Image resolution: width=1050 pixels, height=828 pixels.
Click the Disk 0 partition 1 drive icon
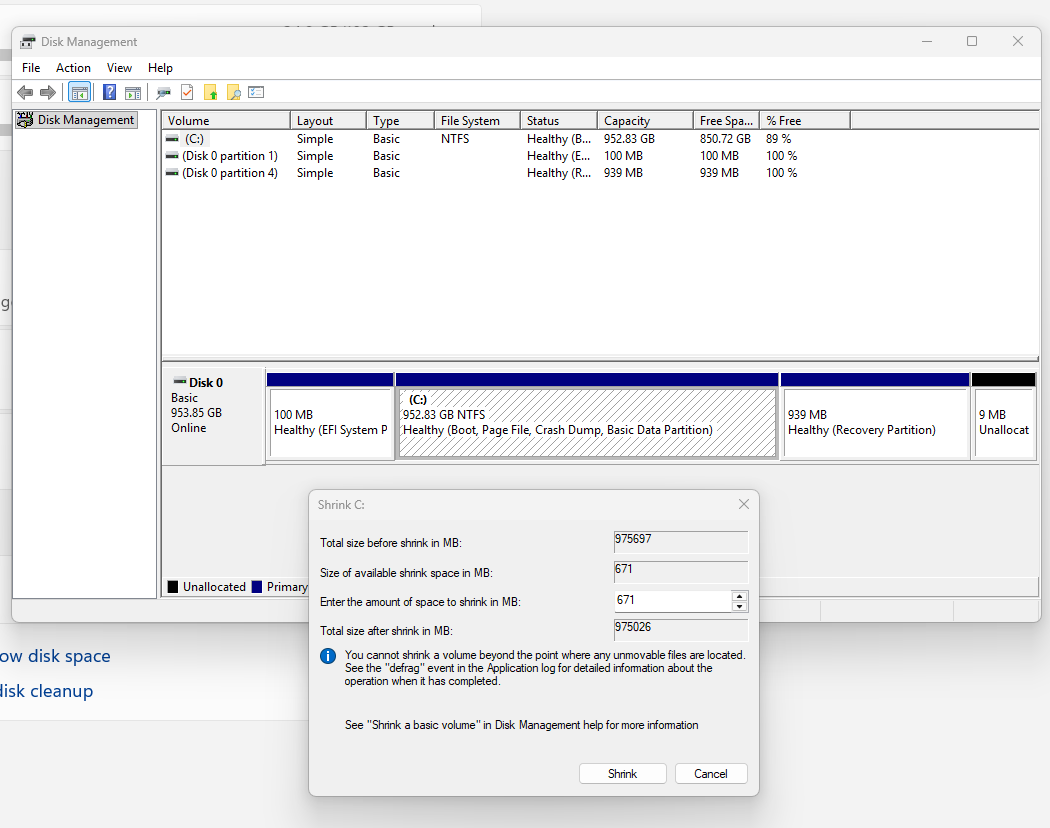(x=172, y=155)
